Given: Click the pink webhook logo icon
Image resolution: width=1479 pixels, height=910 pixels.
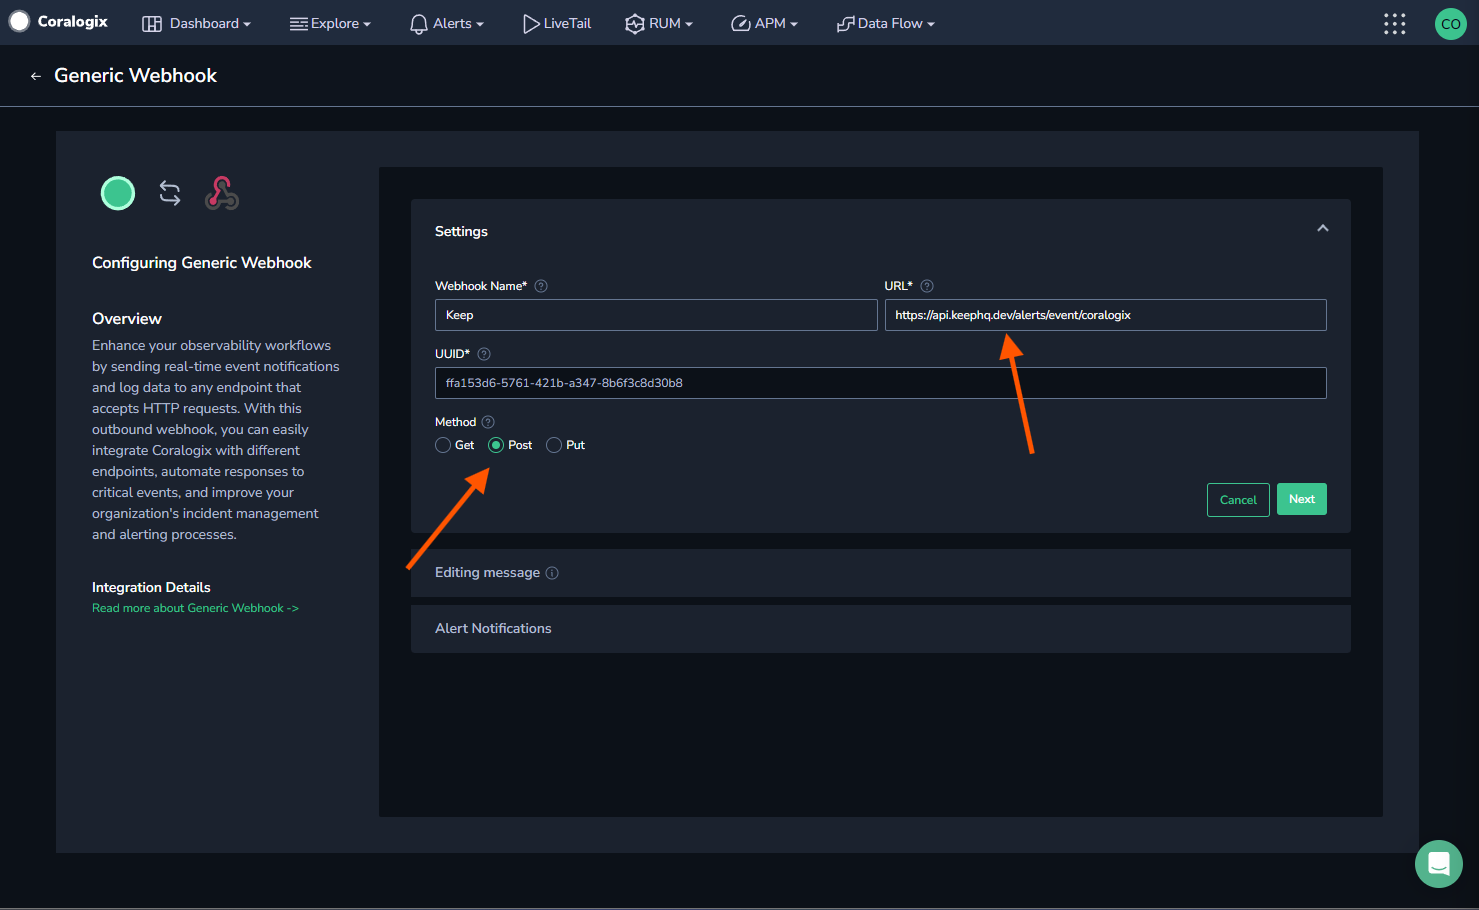Looking at the screenshot, I should [222, 193].
